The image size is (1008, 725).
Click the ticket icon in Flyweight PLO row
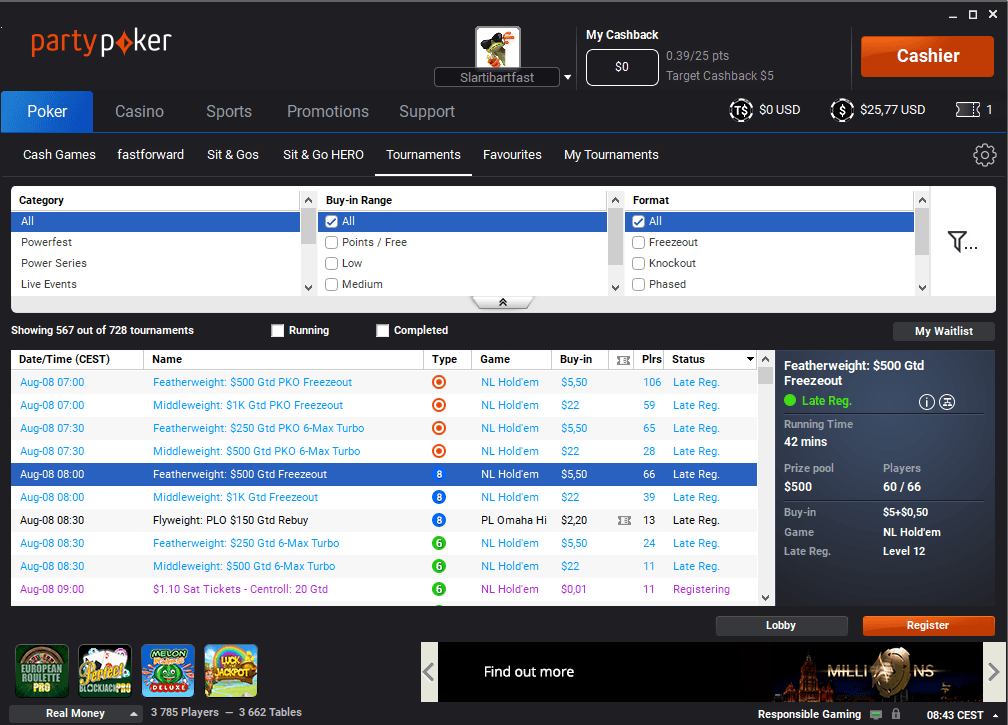click(x=624, y=521)
